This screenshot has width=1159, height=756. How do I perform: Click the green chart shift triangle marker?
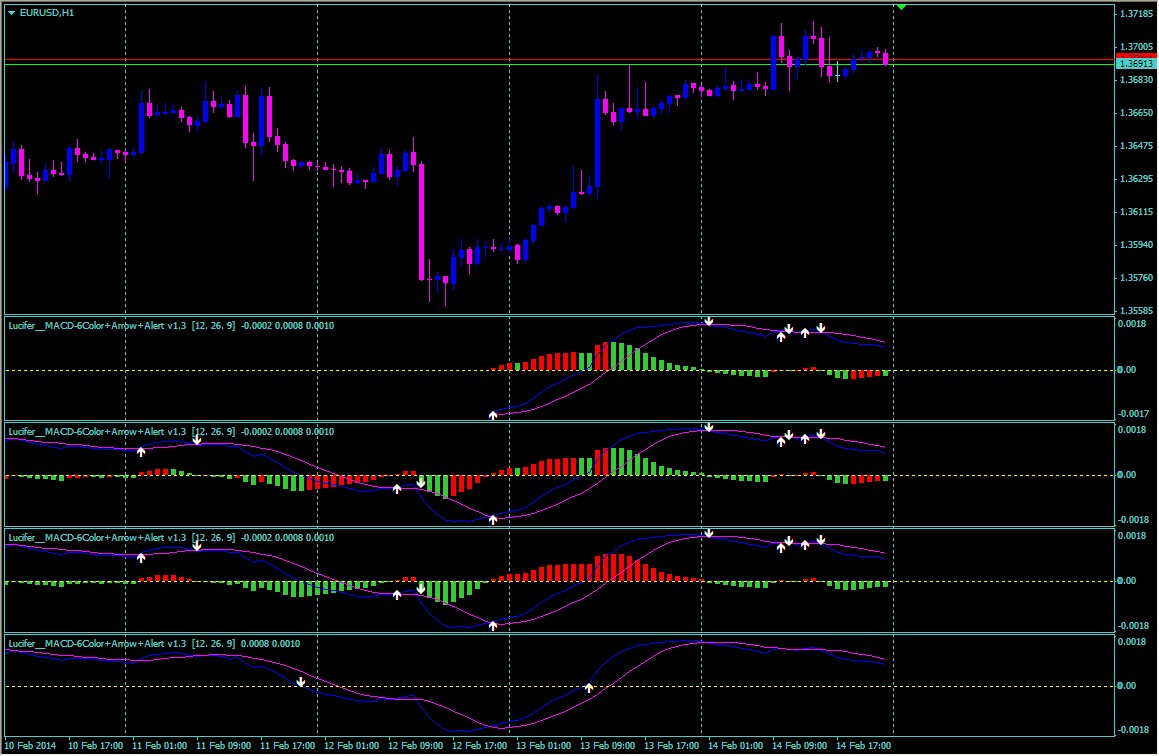[x=901, y=7]
